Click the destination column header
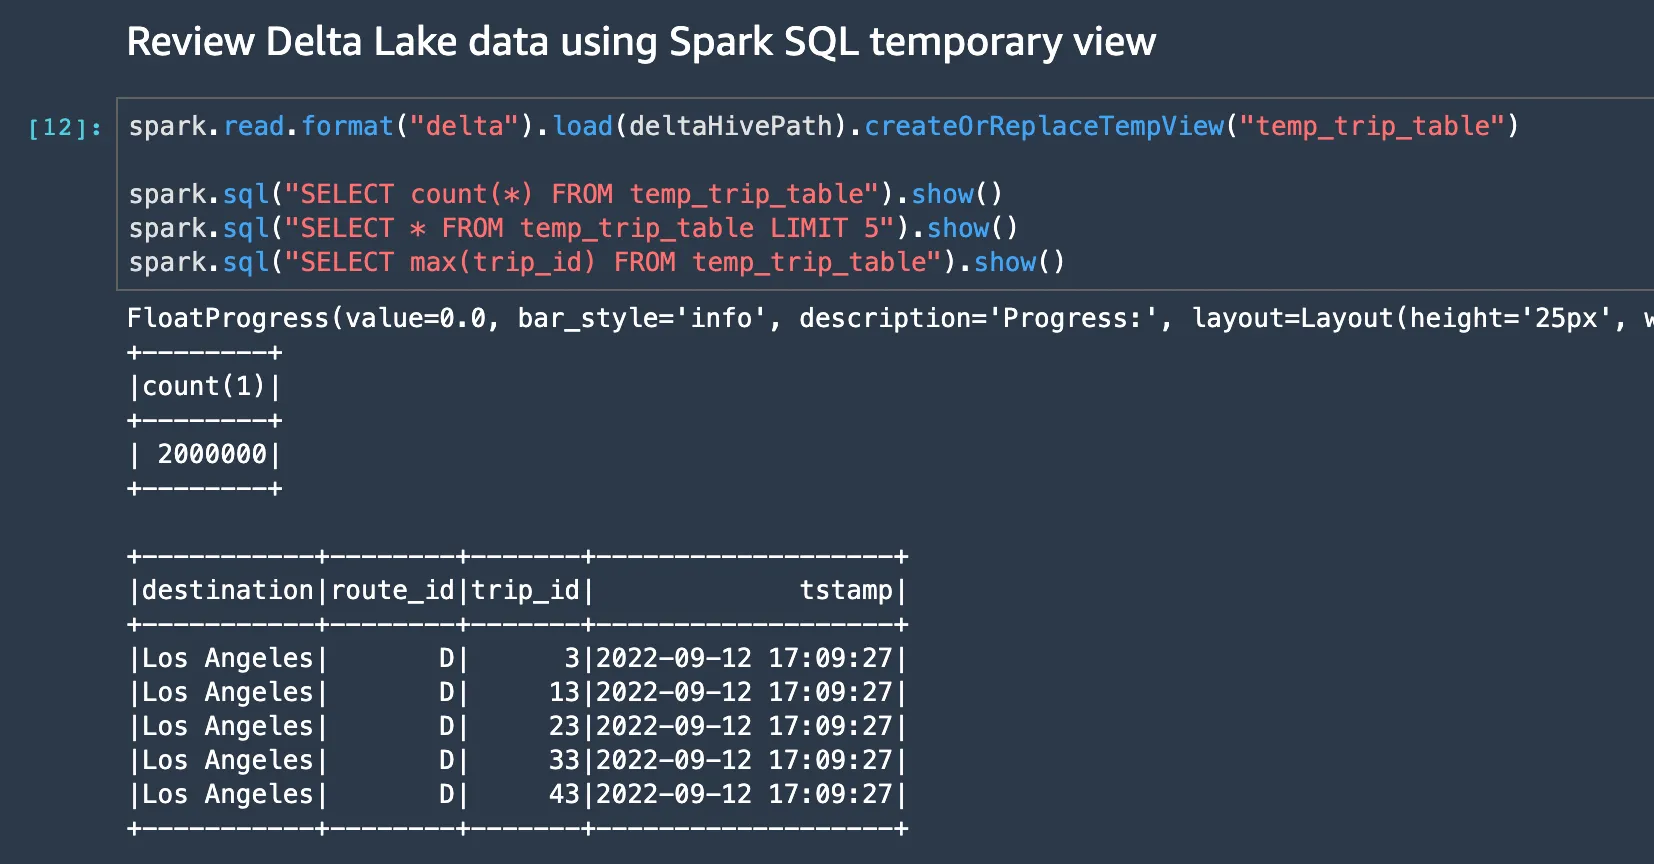 (227, 590)
